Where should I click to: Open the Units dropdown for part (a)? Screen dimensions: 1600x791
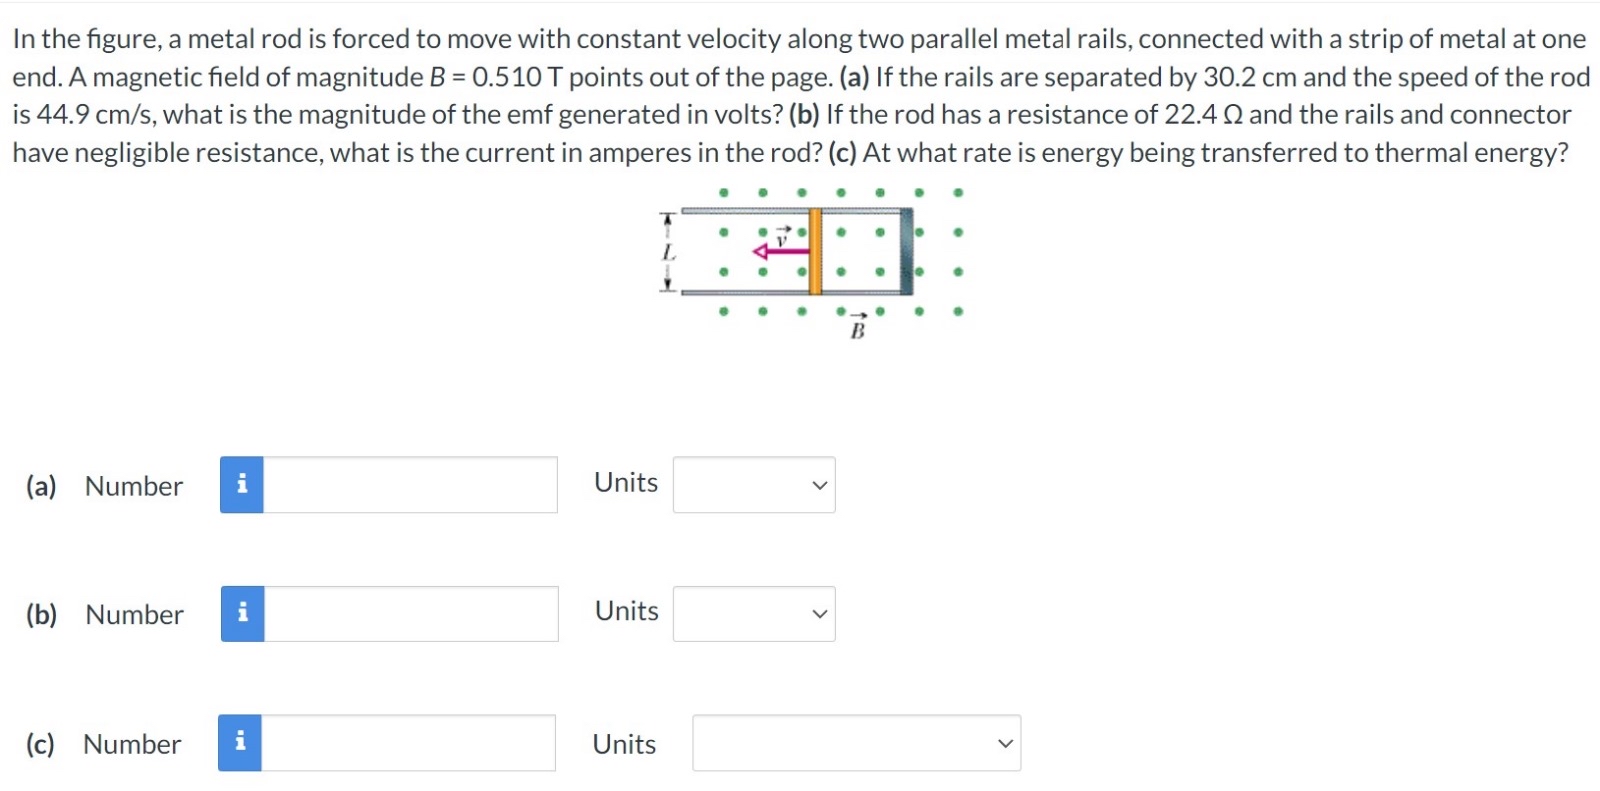(x=754, y=485)
